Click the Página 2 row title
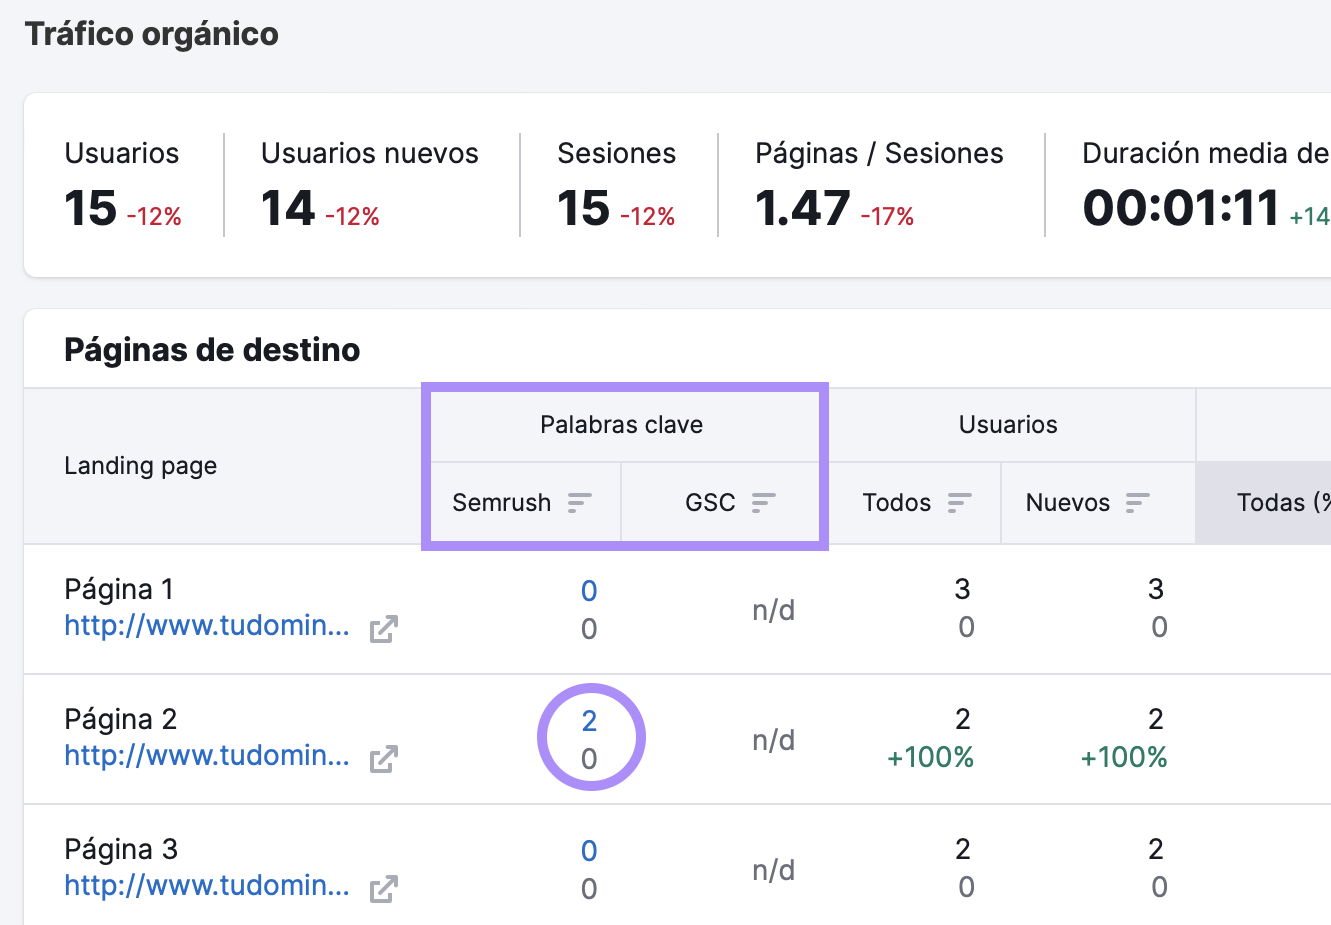Viewport: 1331px width, 925px height. tap(120, 719)
